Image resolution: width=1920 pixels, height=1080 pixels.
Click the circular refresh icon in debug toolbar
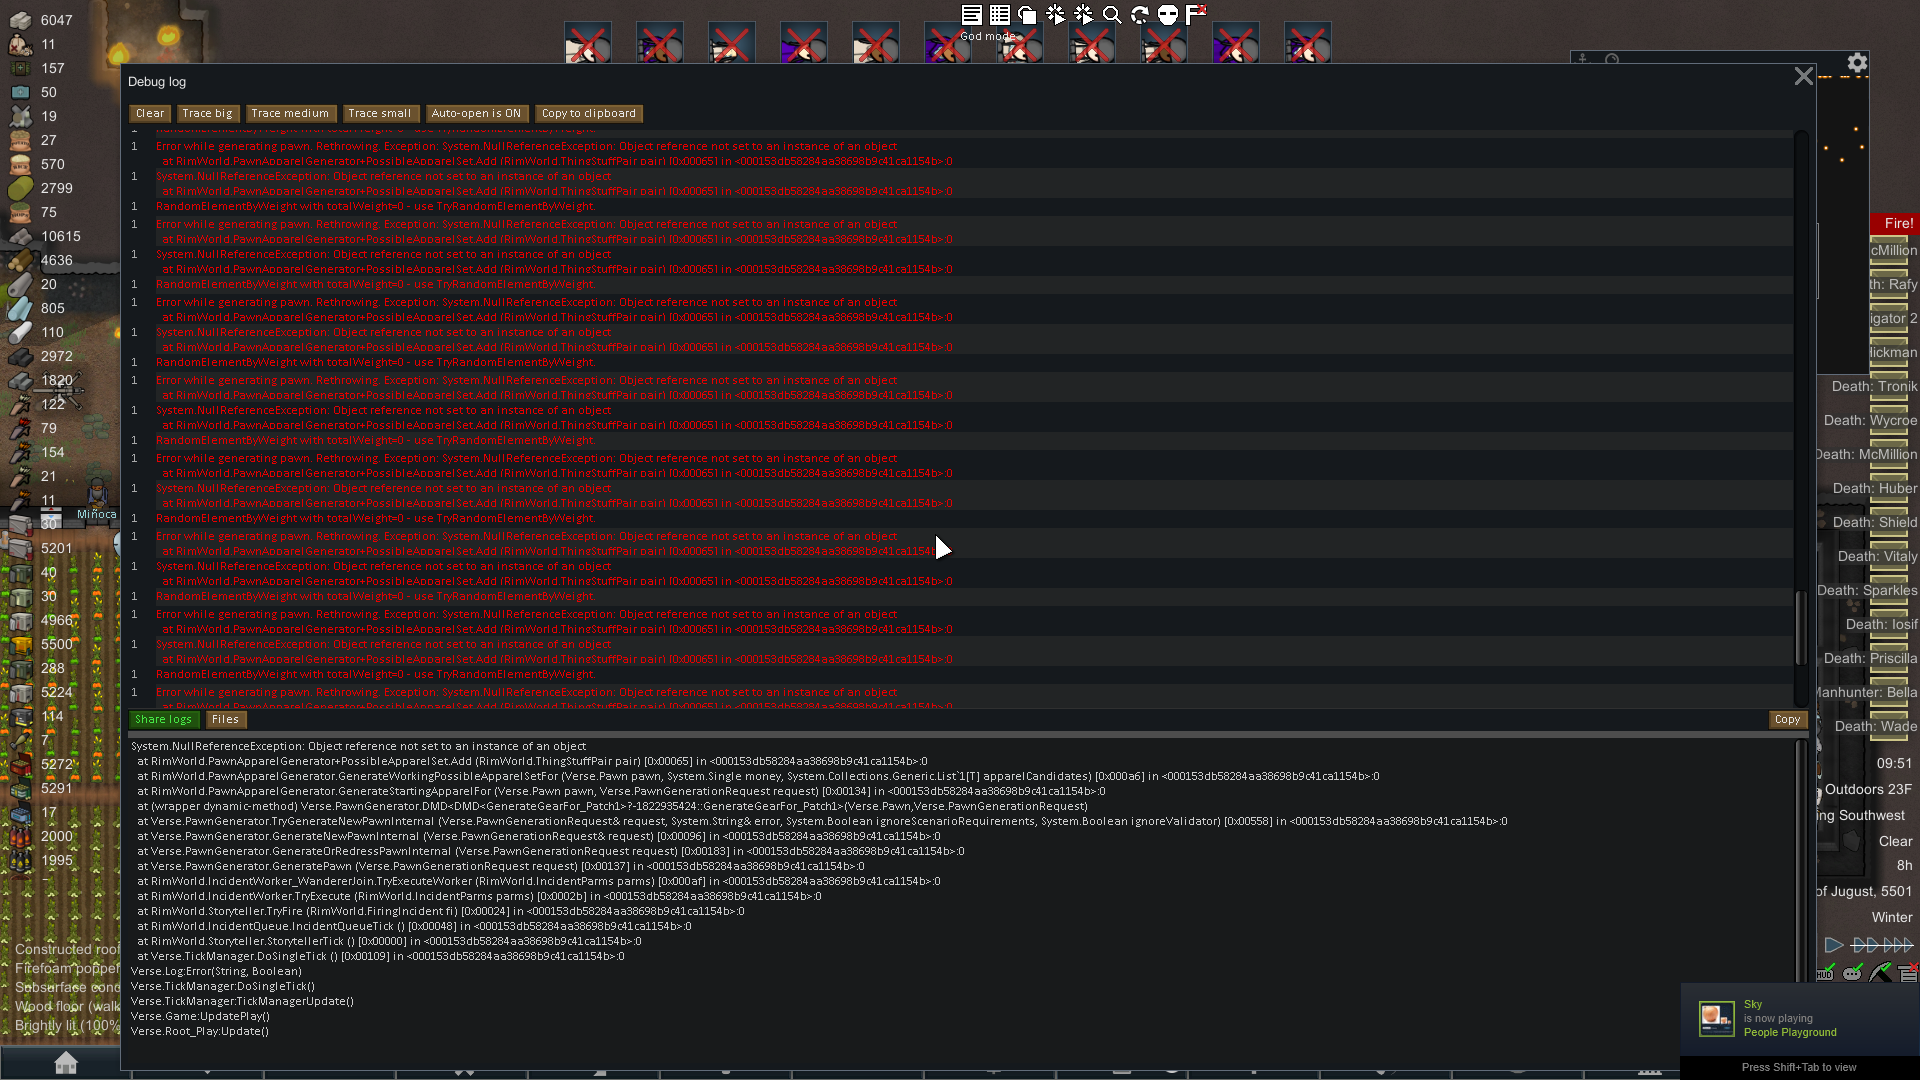point(1138,15)
